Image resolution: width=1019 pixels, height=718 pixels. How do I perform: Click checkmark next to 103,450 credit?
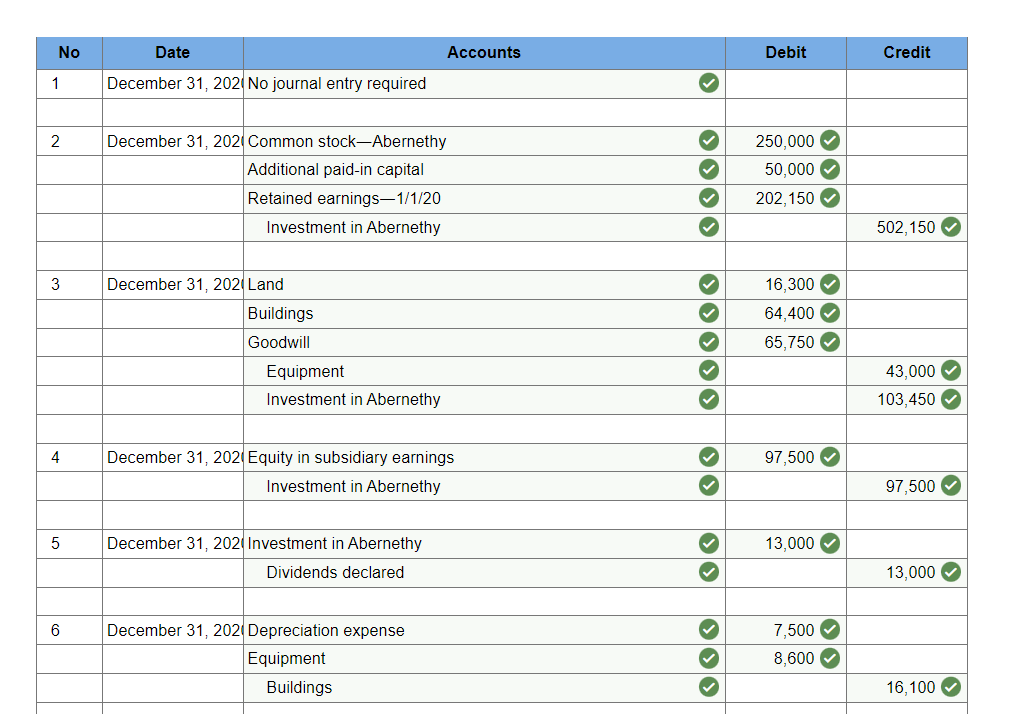(950, 399)
